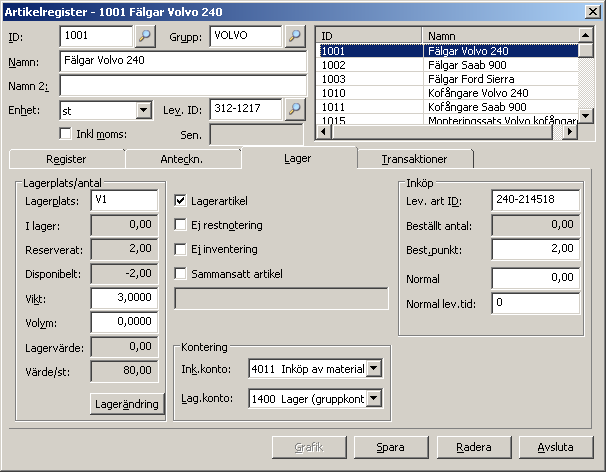The height and width of the screenshot is (472, 606).
Task: Click article list right scroll arrow
Action: click(x=569, y=132)
